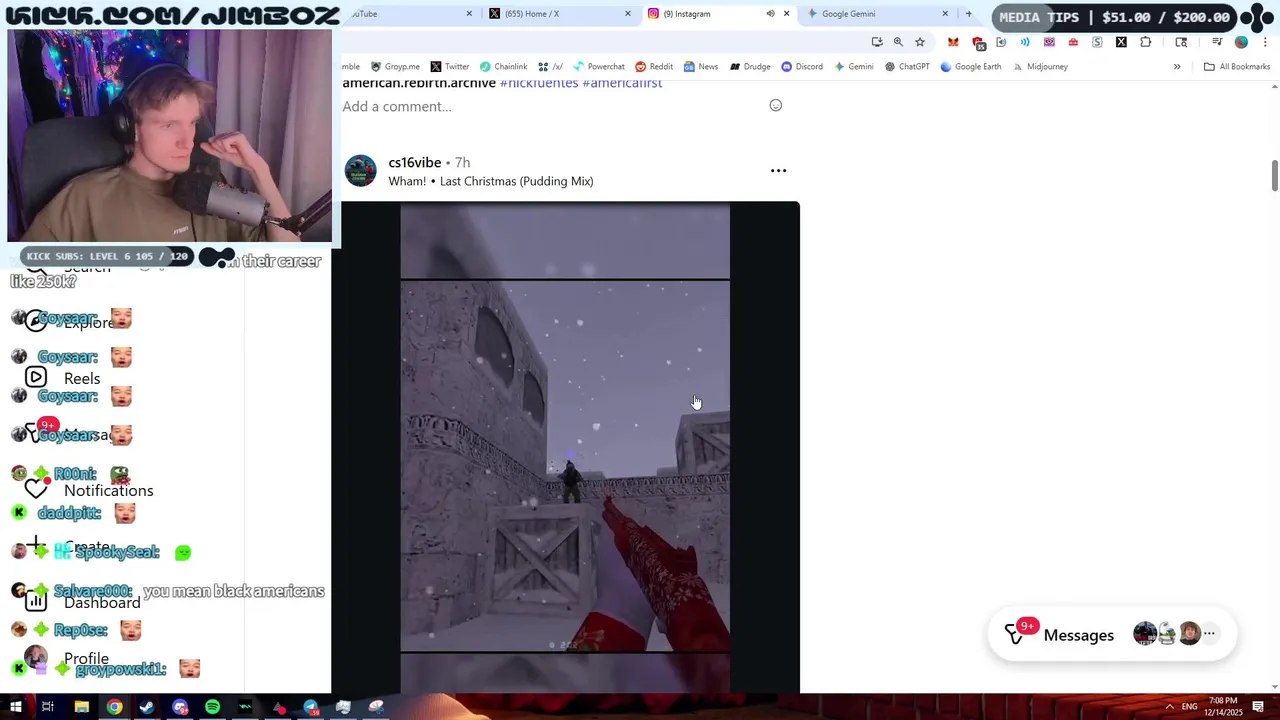
Task: Click the page vertical scrollbar thumb
Action: click(x=1275, y=175)
